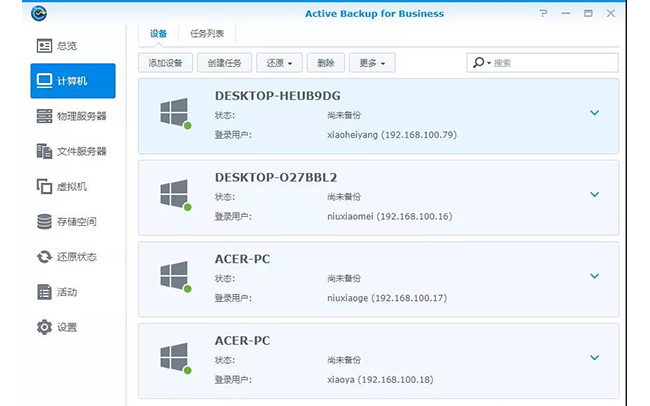
Task: Open the 总览 overview section icon
Action: (44, 46)
